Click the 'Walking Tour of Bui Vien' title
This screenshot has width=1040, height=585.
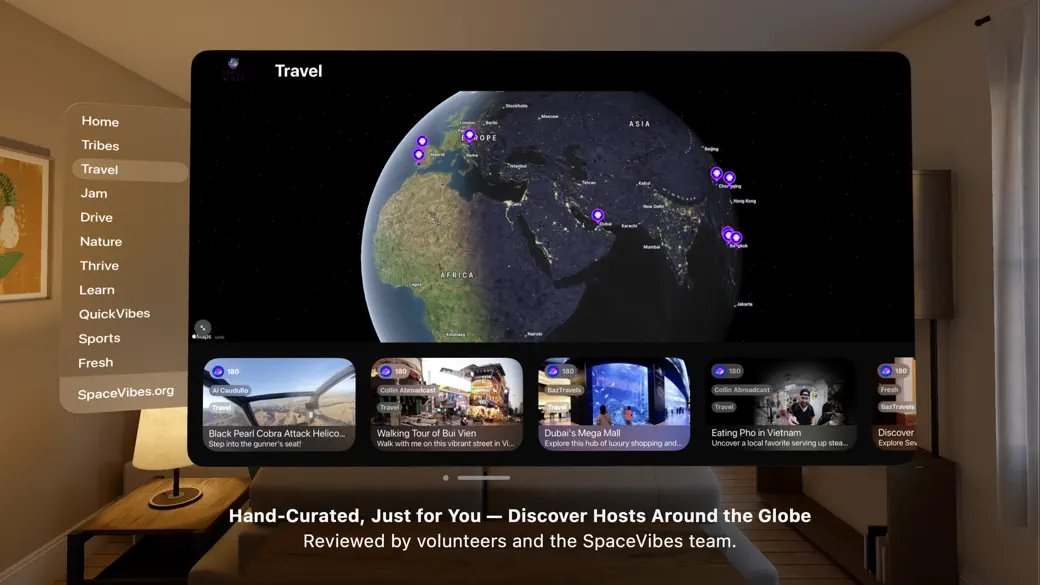(426, 433)
